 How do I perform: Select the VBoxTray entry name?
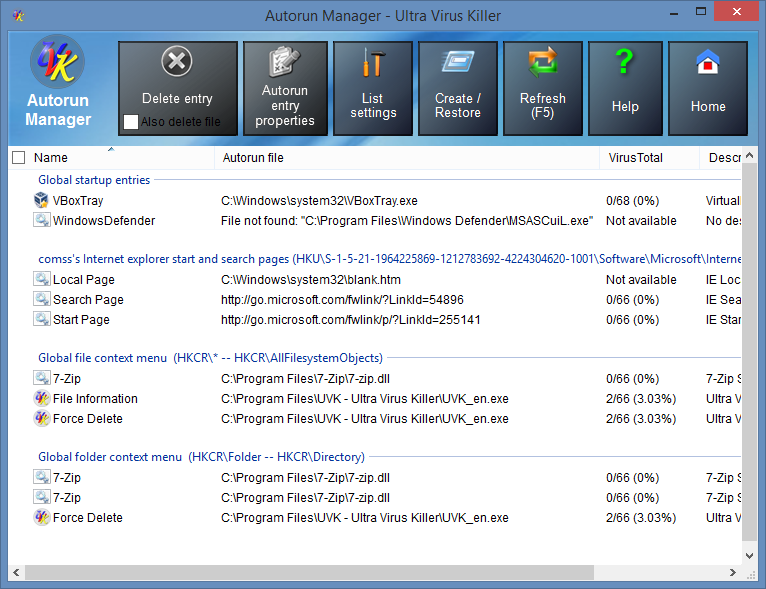pos(78,201)
